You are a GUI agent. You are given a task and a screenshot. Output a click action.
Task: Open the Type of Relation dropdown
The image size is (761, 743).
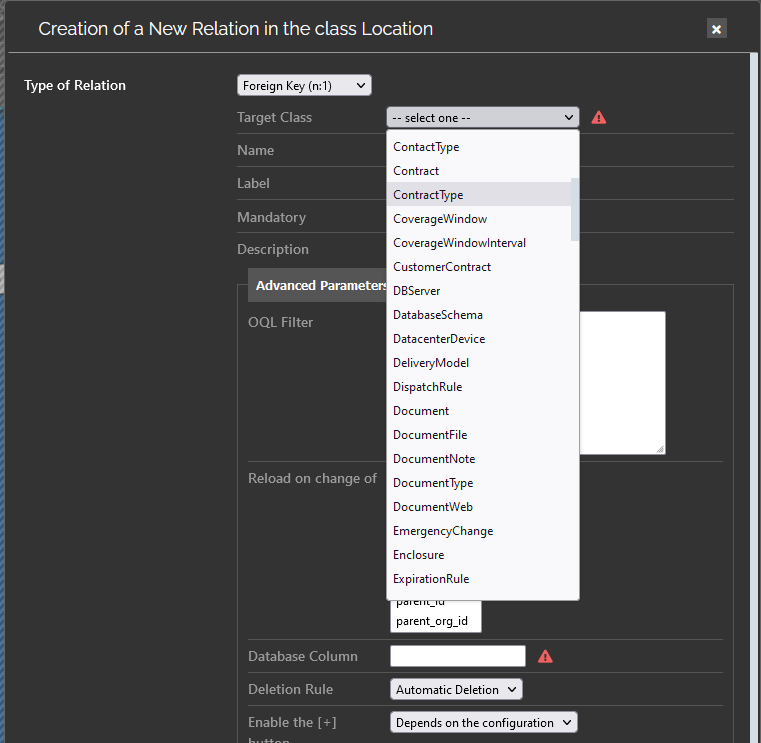tap(304, 86)
